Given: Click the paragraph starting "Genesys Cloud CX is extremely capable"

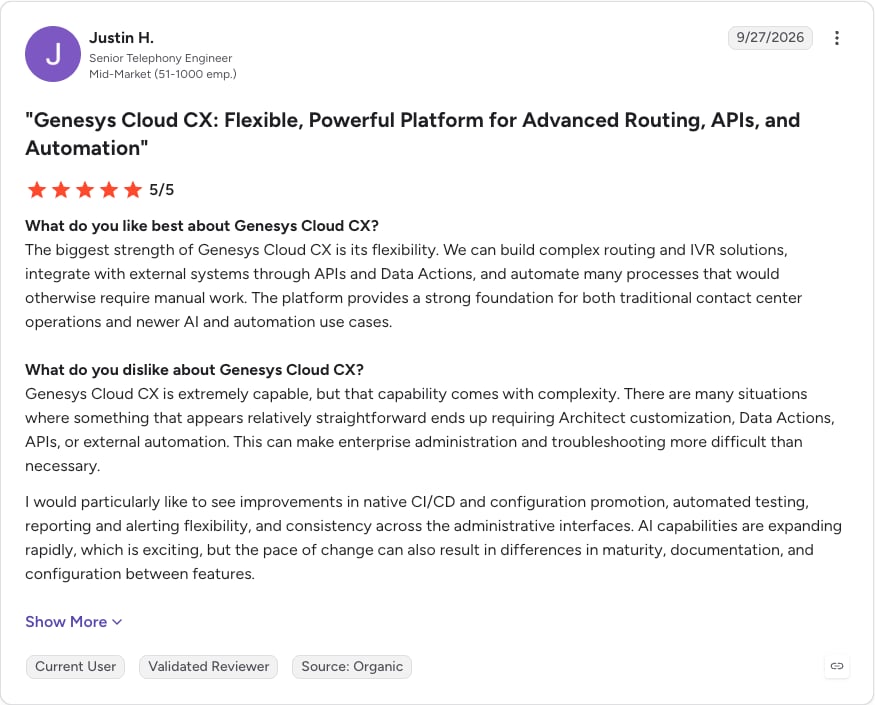Looking at the screenshot, I should (x=430, y=430).
